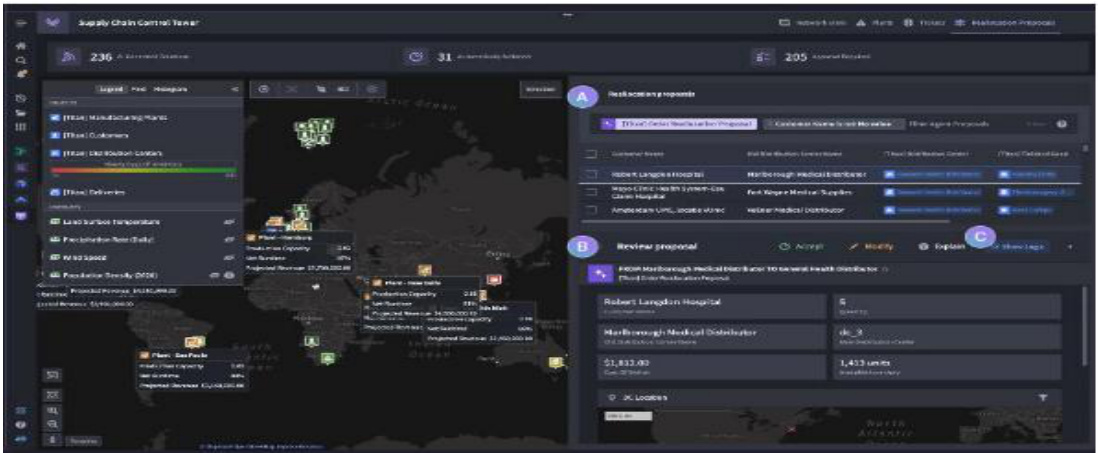This screenshot has width=1098, height=453.
Task: Tick the checkbox for Robert Langdon Hospital
Action: [591, 174]
